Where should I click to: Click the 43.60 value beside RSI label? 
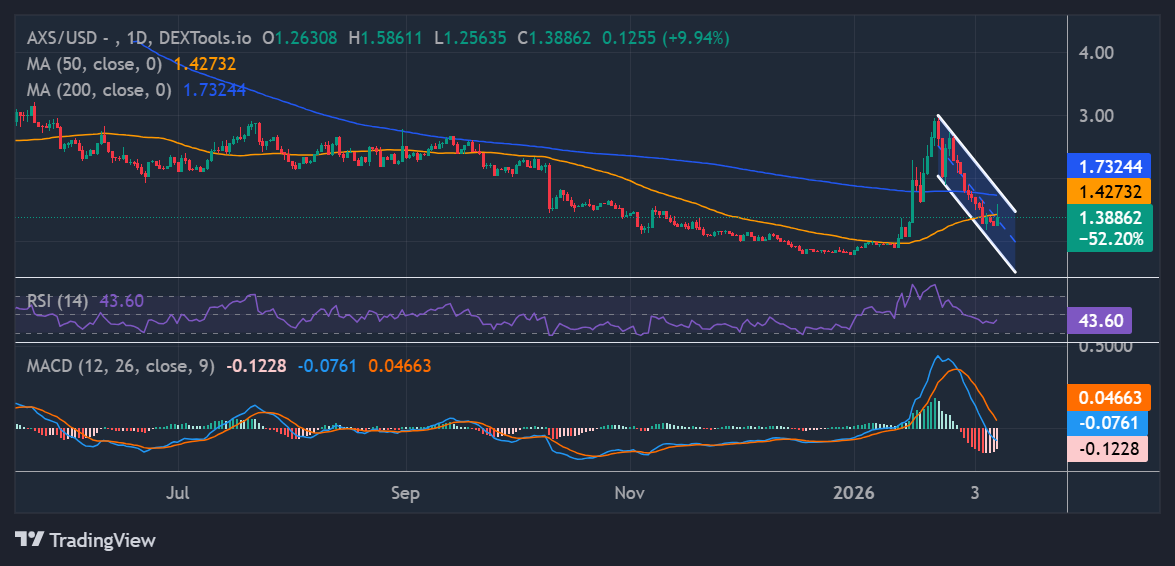coord(121,301)
